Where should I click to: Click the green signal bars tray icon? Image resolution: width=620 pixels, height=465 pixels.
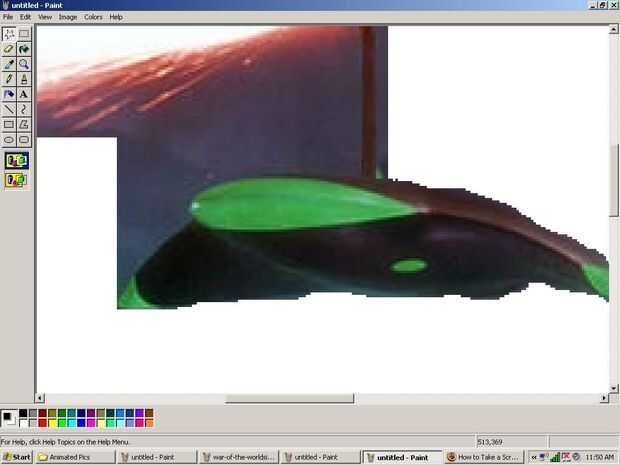(555, 457)
